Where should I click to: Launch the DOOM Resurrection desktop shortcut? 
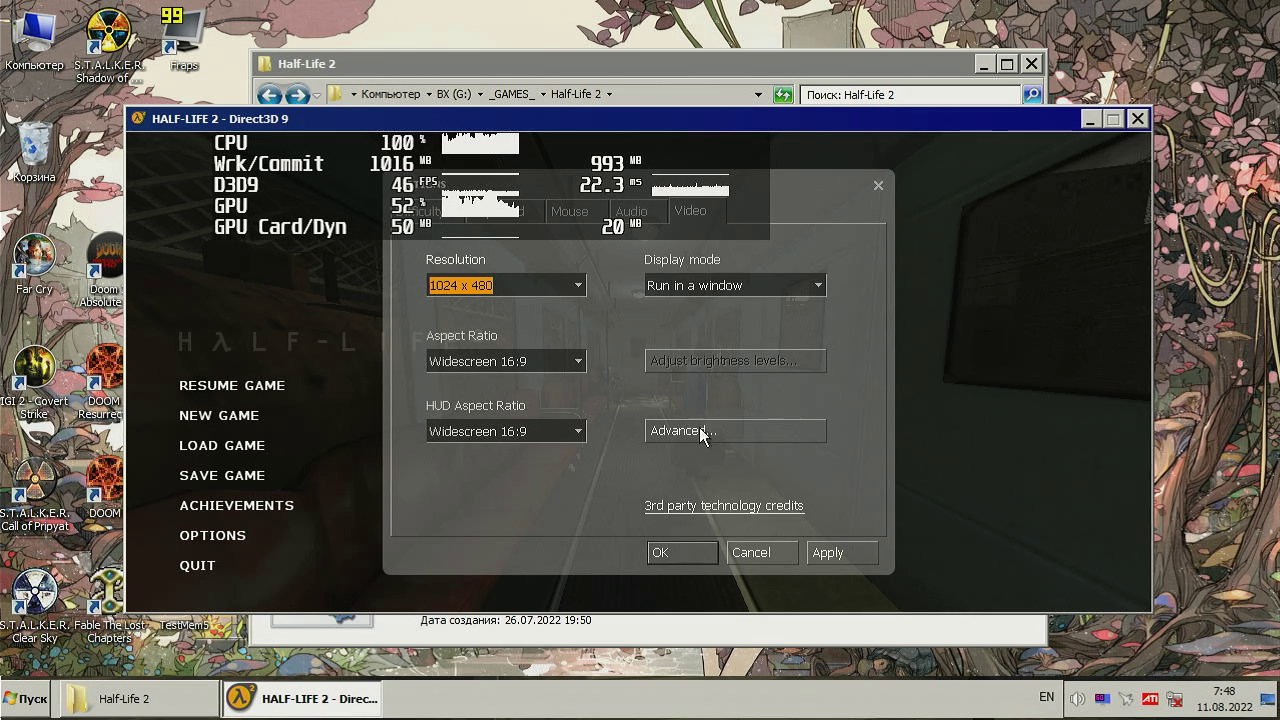click(x=104, y=384)
